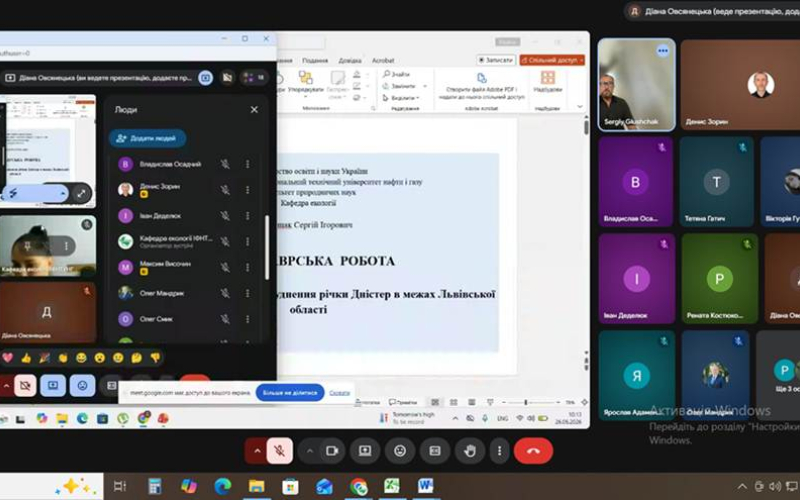Screen dimensions: 800x500
Task: Open more options on the Sergiy Glushchak video tile
Action: coord(663,51)
